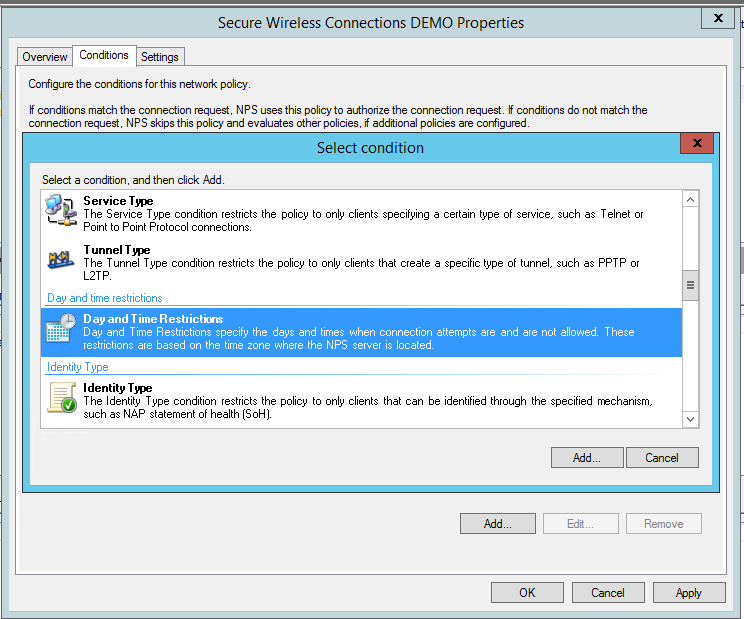Close the Select condition dialog with red X
This screenshot has height=619, width=744.
click(696, 144)
